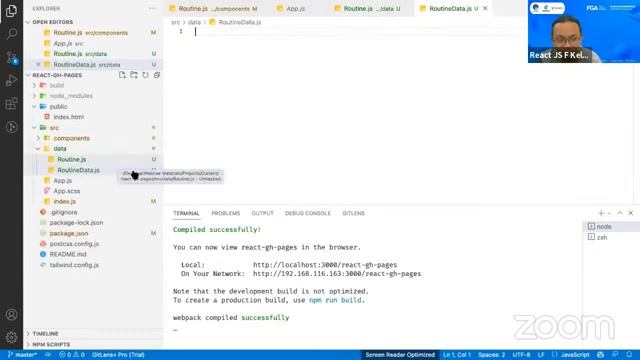The width and height of the screenshot is (640, 360).
Task: Open index.js in the file tree
Action: coord(64,202)
